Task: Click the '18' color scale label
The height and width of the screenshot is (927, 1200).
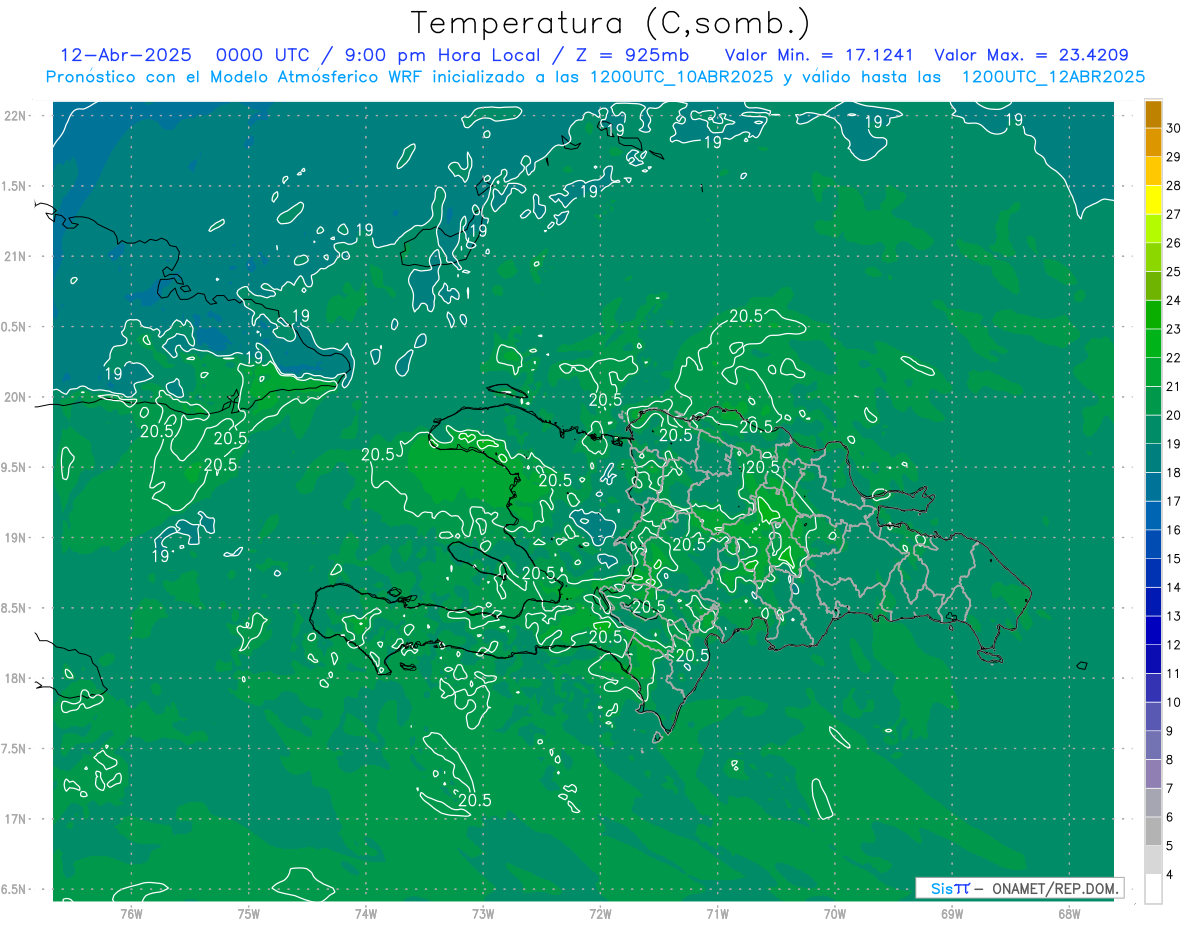Action: pos(1174,473)
